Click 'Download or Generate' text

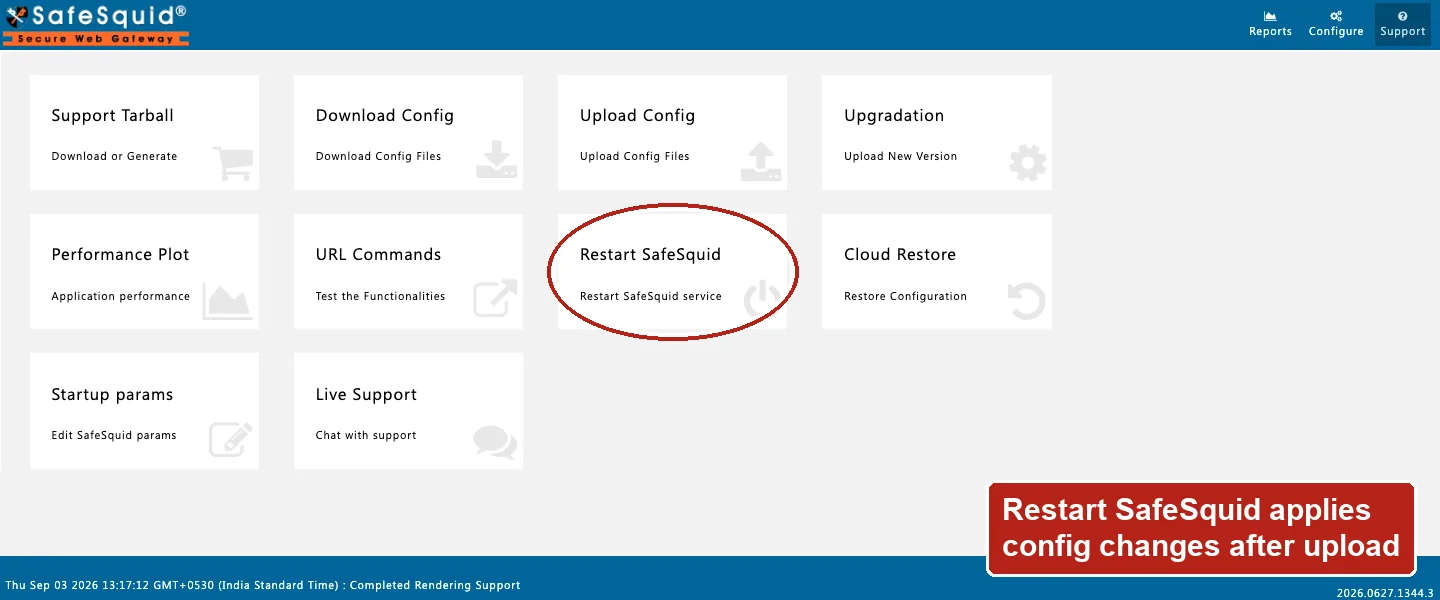(114, 156)
